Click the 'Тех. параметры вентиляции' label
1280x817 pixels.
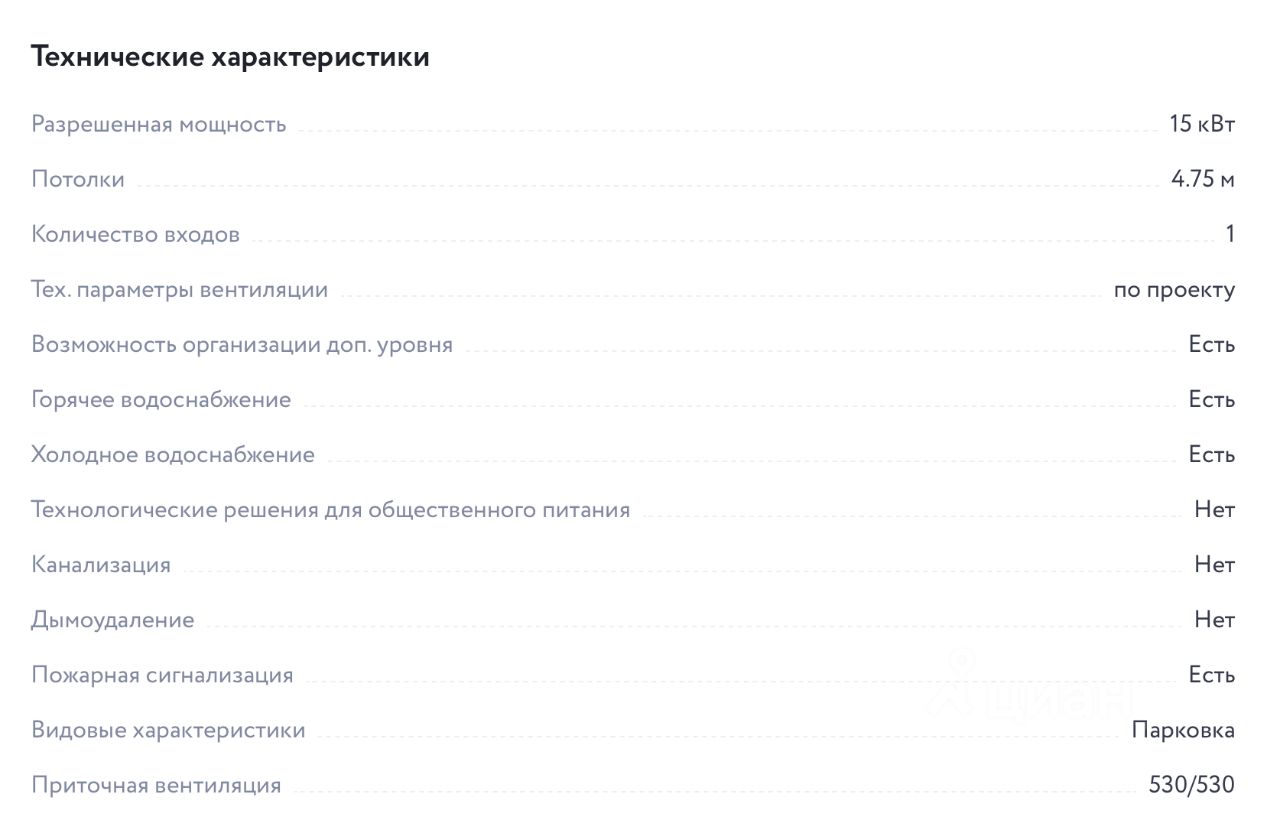coord(180,290)
